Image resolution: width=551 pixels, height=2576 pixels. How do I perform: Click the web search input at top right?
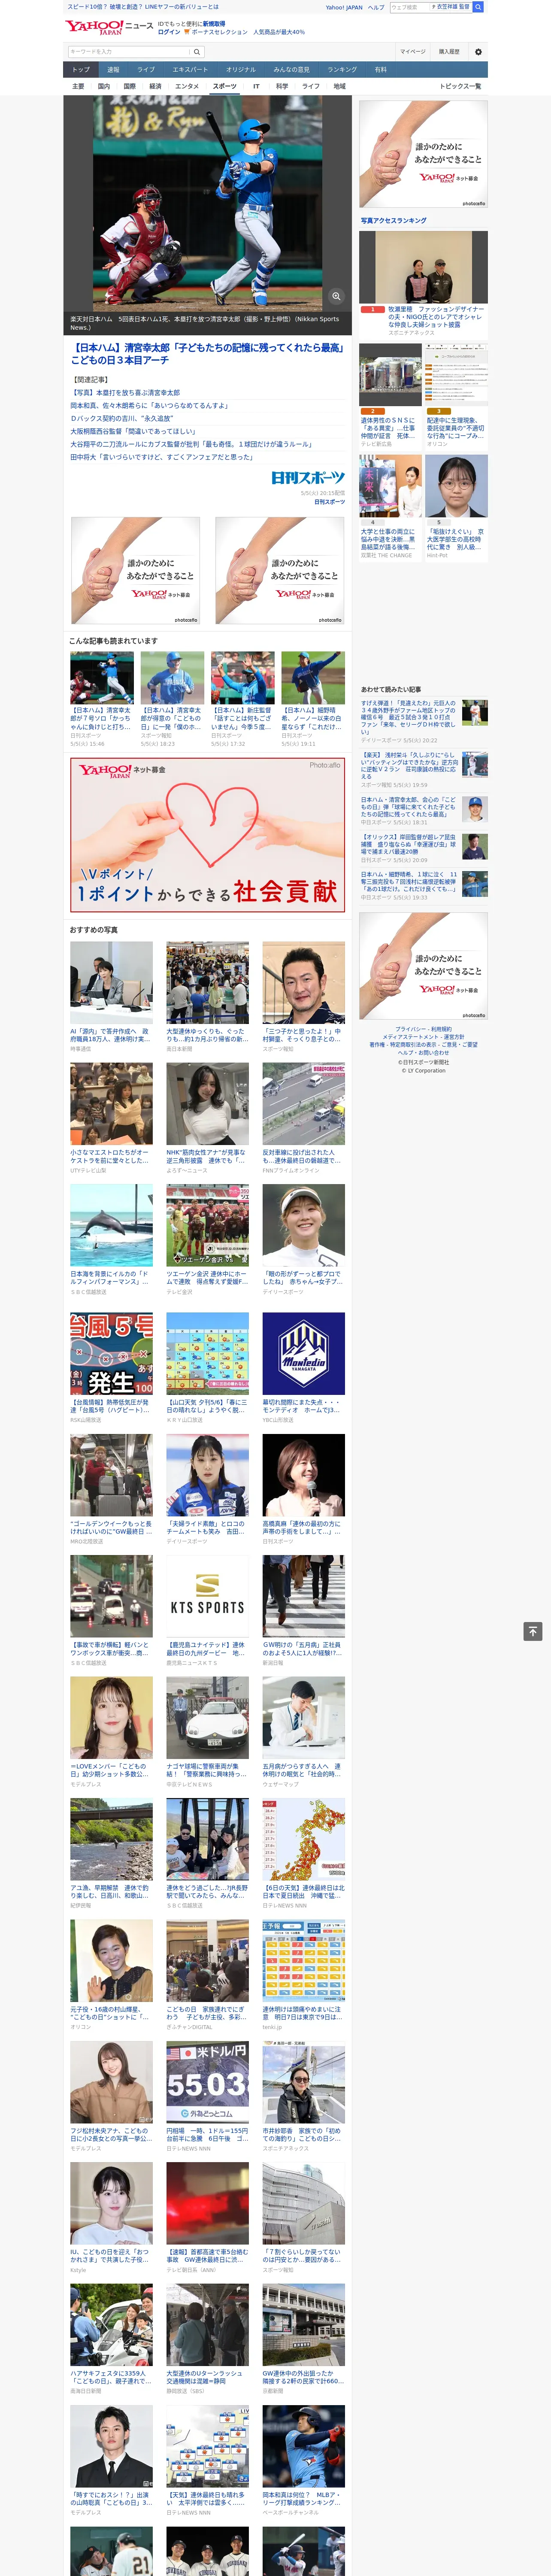point(431,7)
